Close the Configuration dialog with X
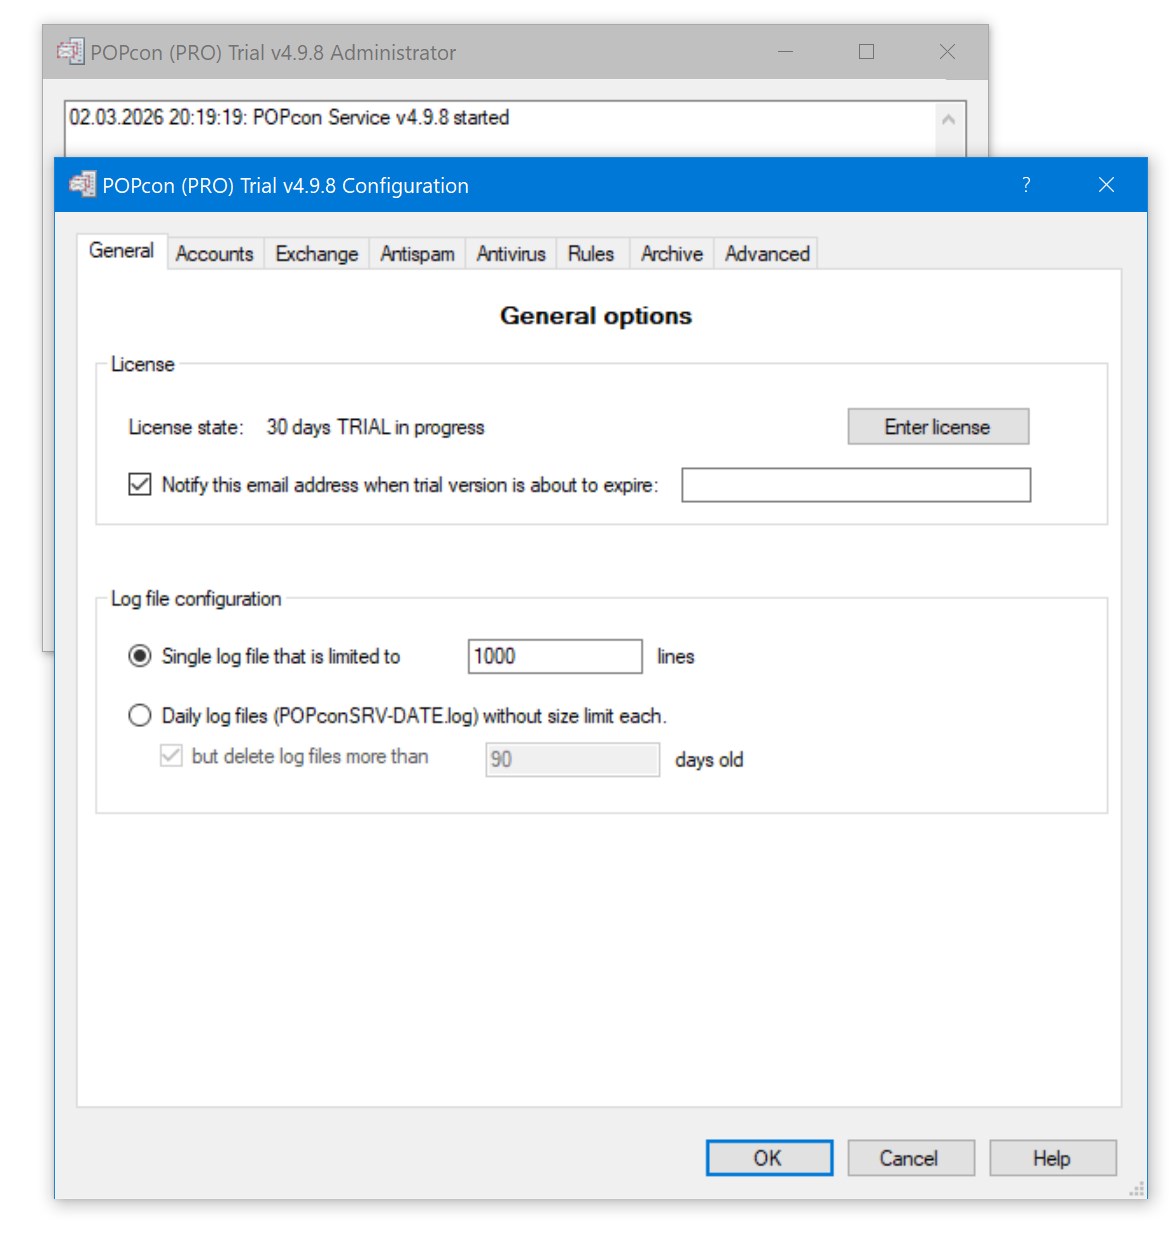The height and width of the screenshot is (1253, 1169). [x=1106, y=185]
